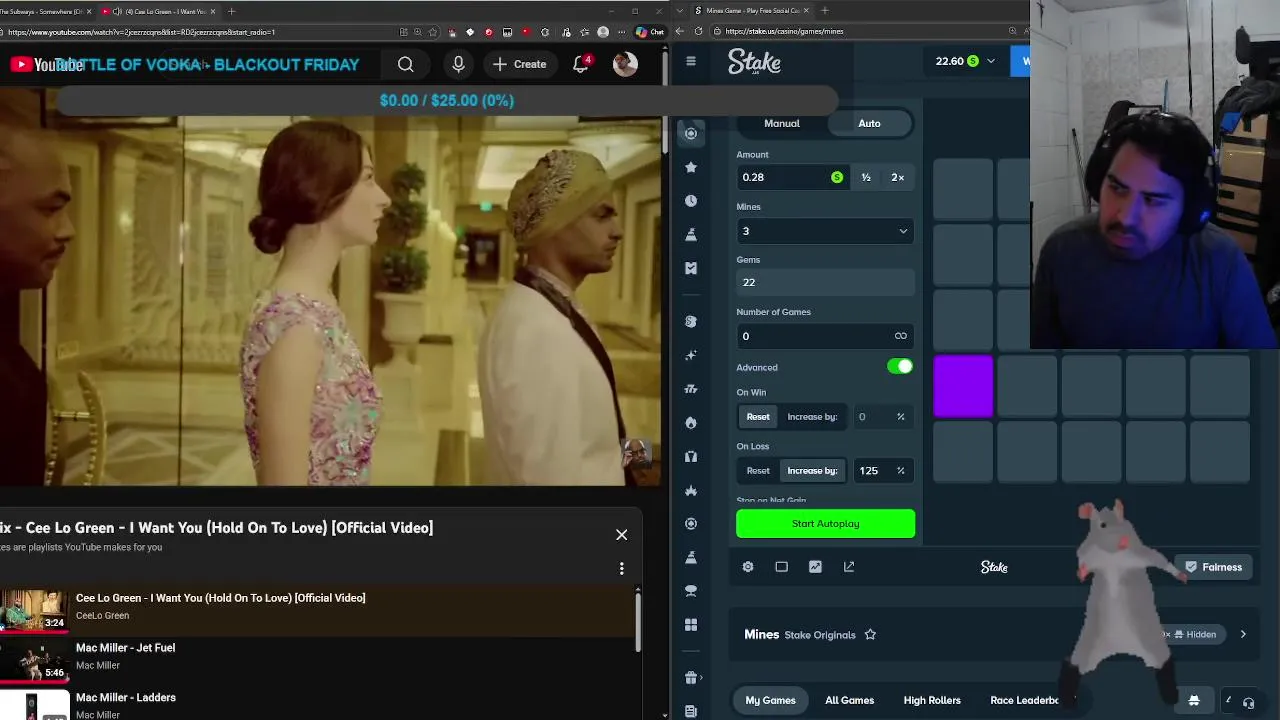Play Mac Miller - Jet Fuel from playlist
The height and width of the screenshot is (720, 1280).
318,658
